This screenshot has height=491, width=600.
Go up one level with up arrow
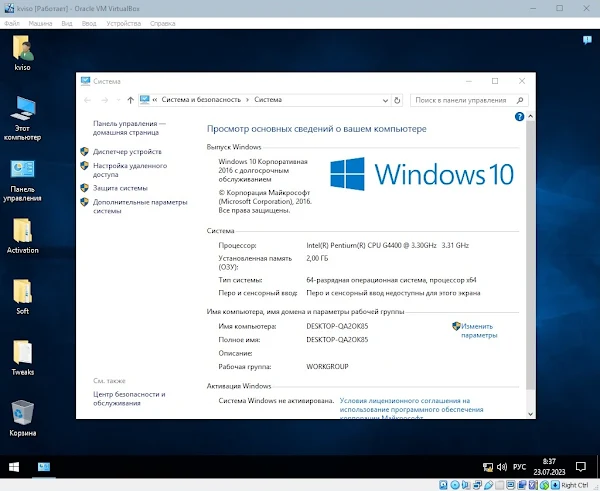tap(130, 100)
